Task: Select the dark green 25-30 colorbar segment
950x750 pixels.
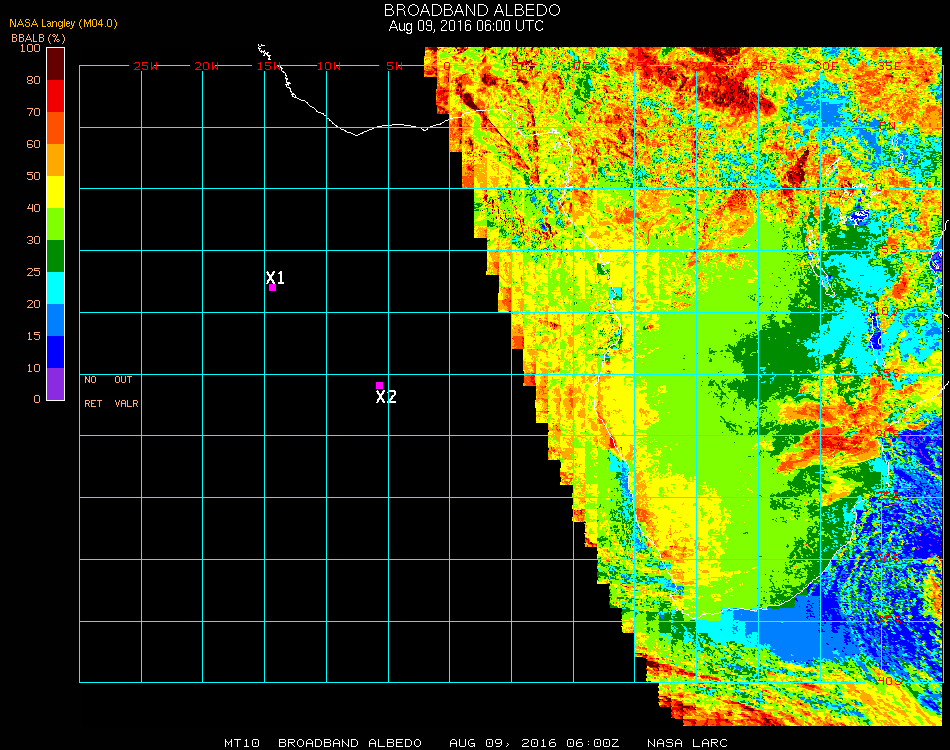Action: pos(56,256)
